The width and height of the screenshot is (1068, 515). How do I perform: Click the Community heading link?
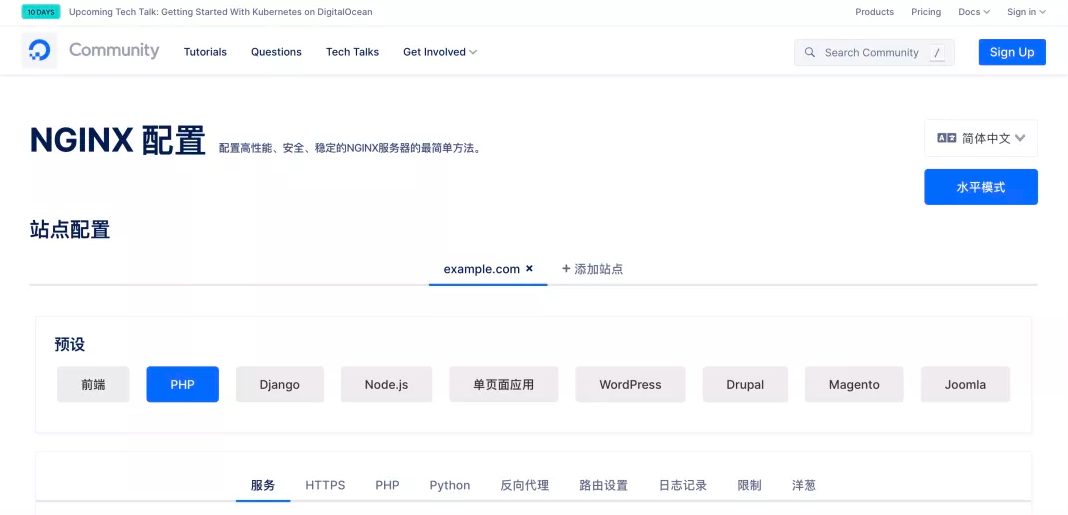114,50
